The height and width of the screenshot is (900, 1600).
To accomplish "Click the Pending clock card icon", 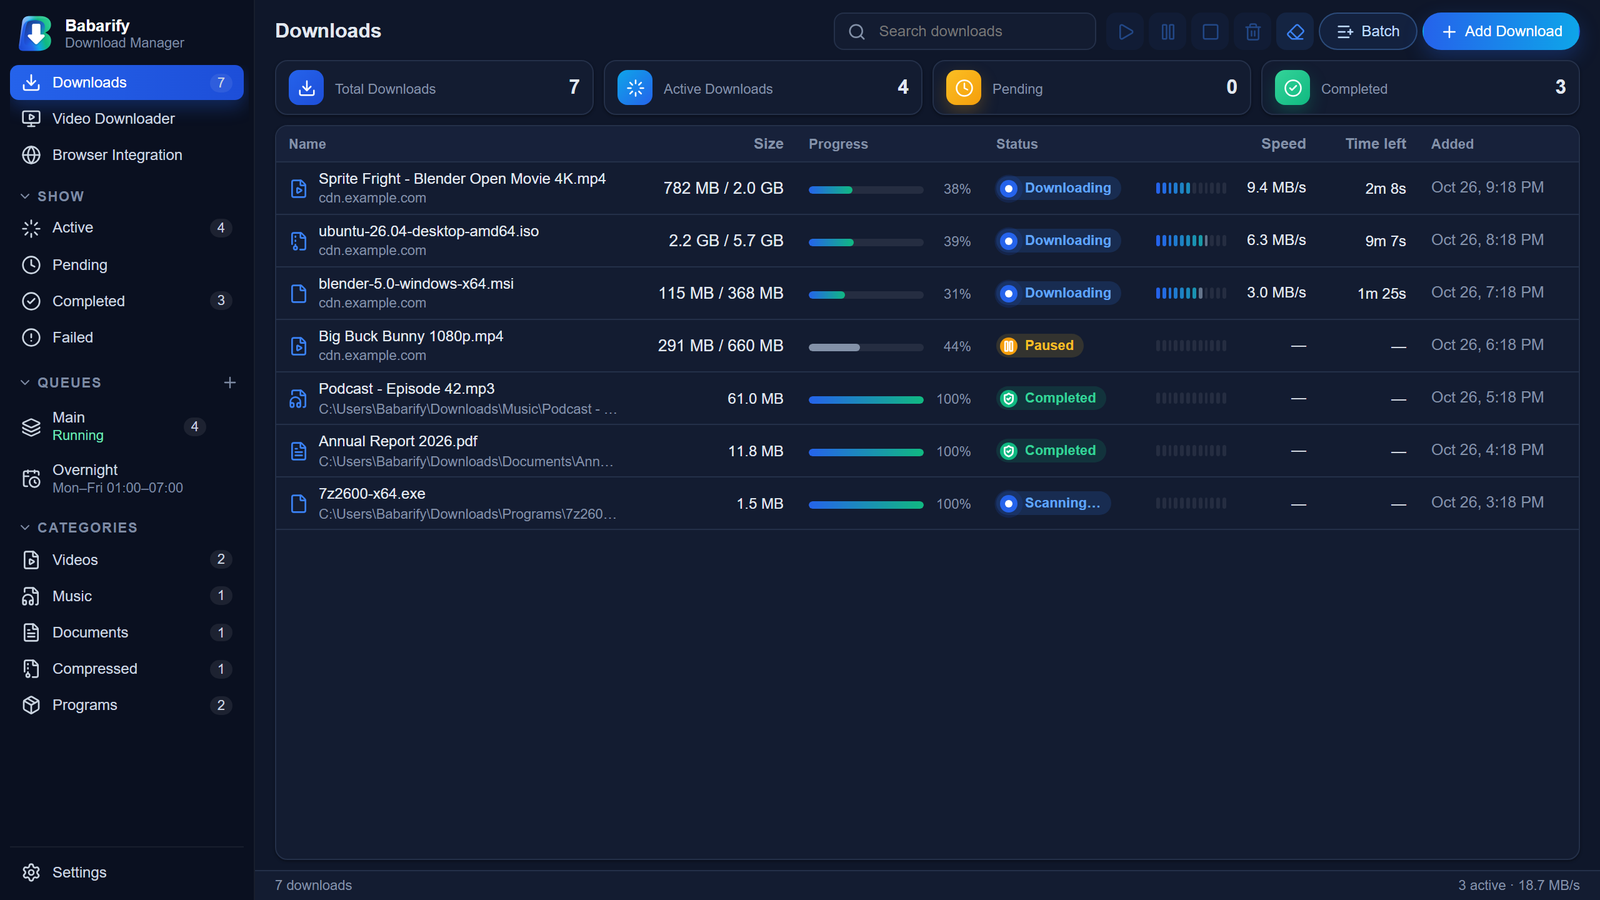I will (x=964, y=88).
